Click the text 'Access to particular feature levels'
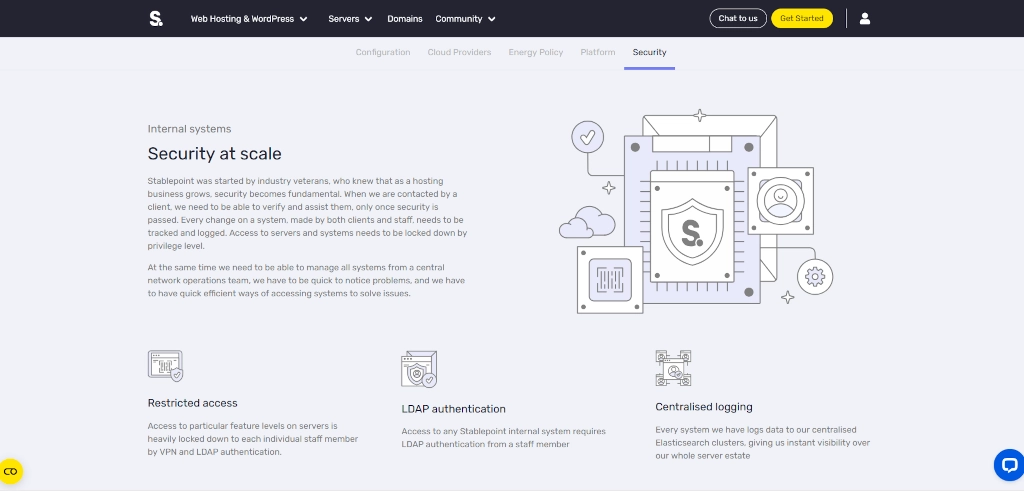Viewport: 1024px width, 491px height. 253,439
